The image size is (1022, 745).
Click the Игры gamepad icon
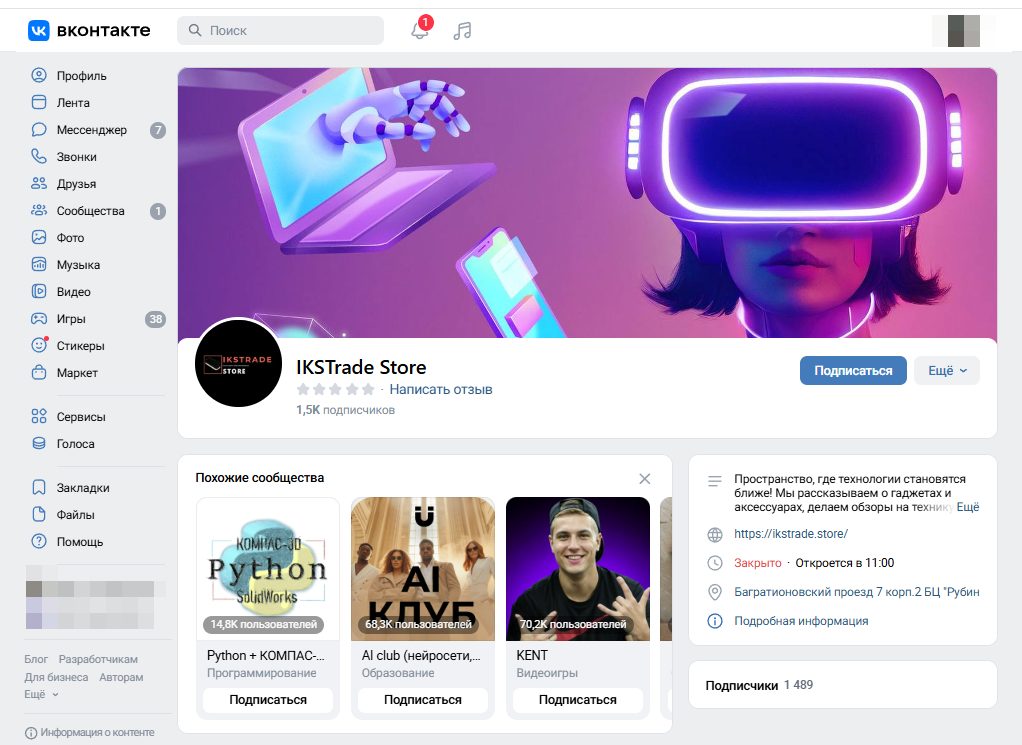pyautogui.click(x=39, y=319)
